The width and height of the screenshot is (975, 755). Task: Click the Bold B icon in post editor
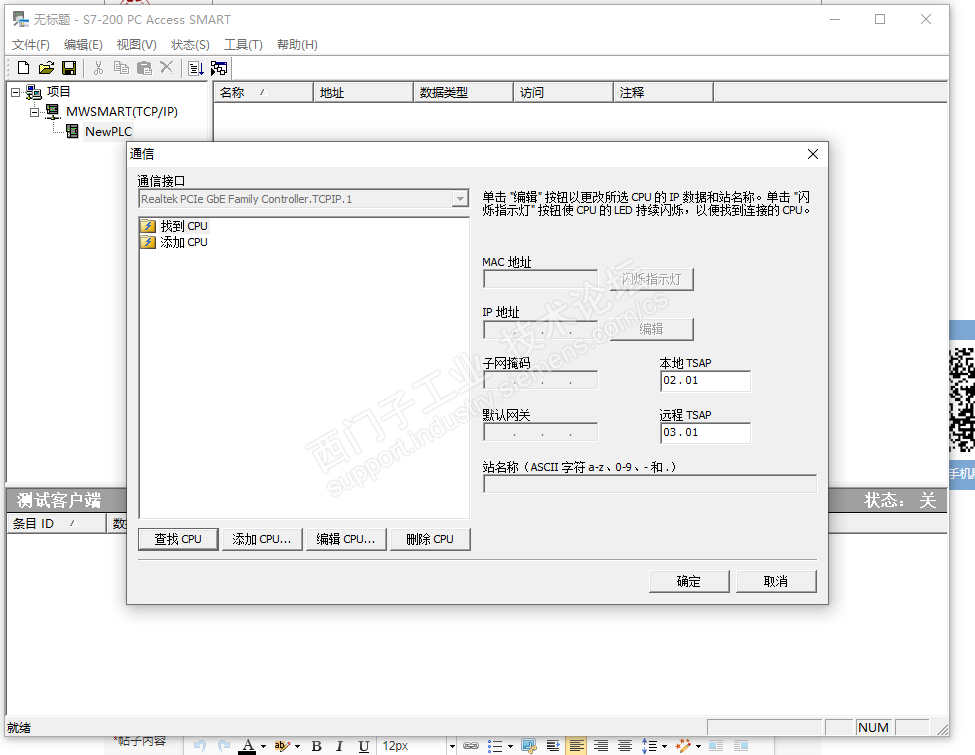[x=317, y=746]
